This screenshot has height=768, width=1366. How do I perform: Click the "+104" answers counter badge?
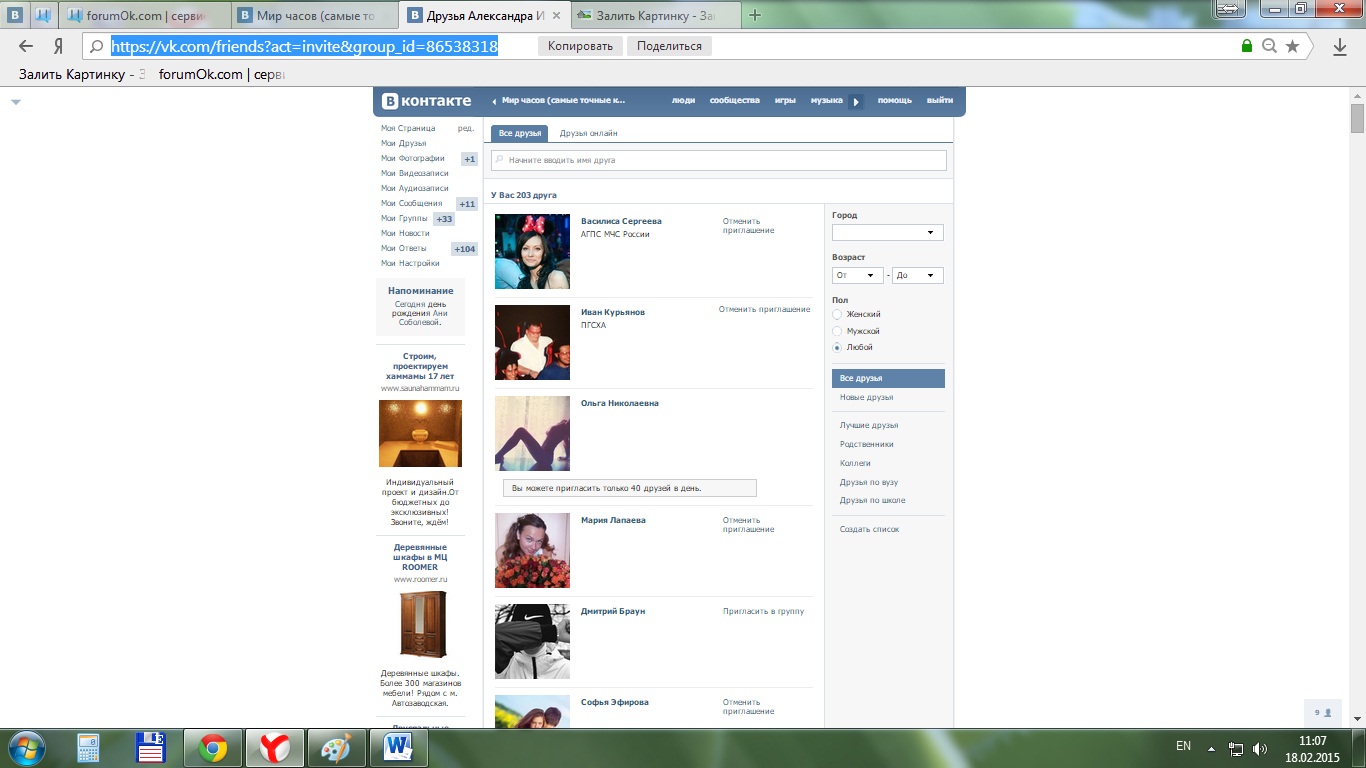(465, 249)
